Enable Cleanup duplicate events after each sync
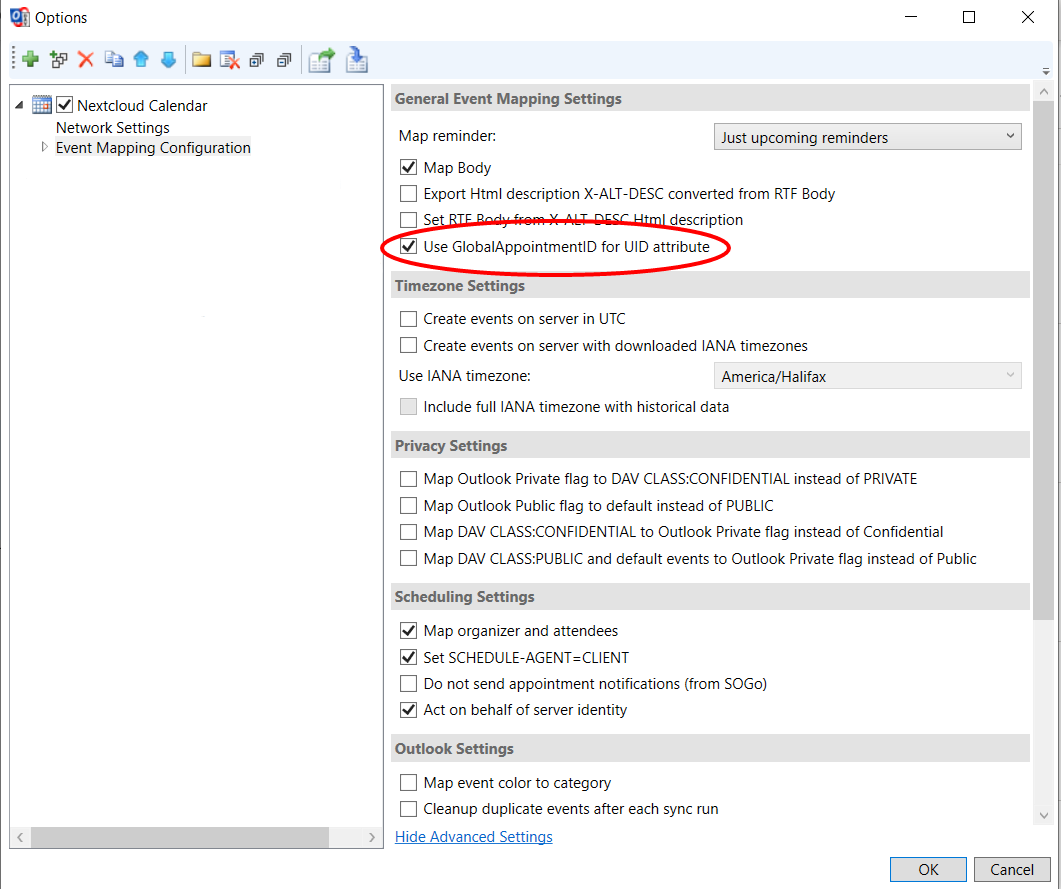The width and height of the screenshot is (1061, 889). click(x=408, y=809)
